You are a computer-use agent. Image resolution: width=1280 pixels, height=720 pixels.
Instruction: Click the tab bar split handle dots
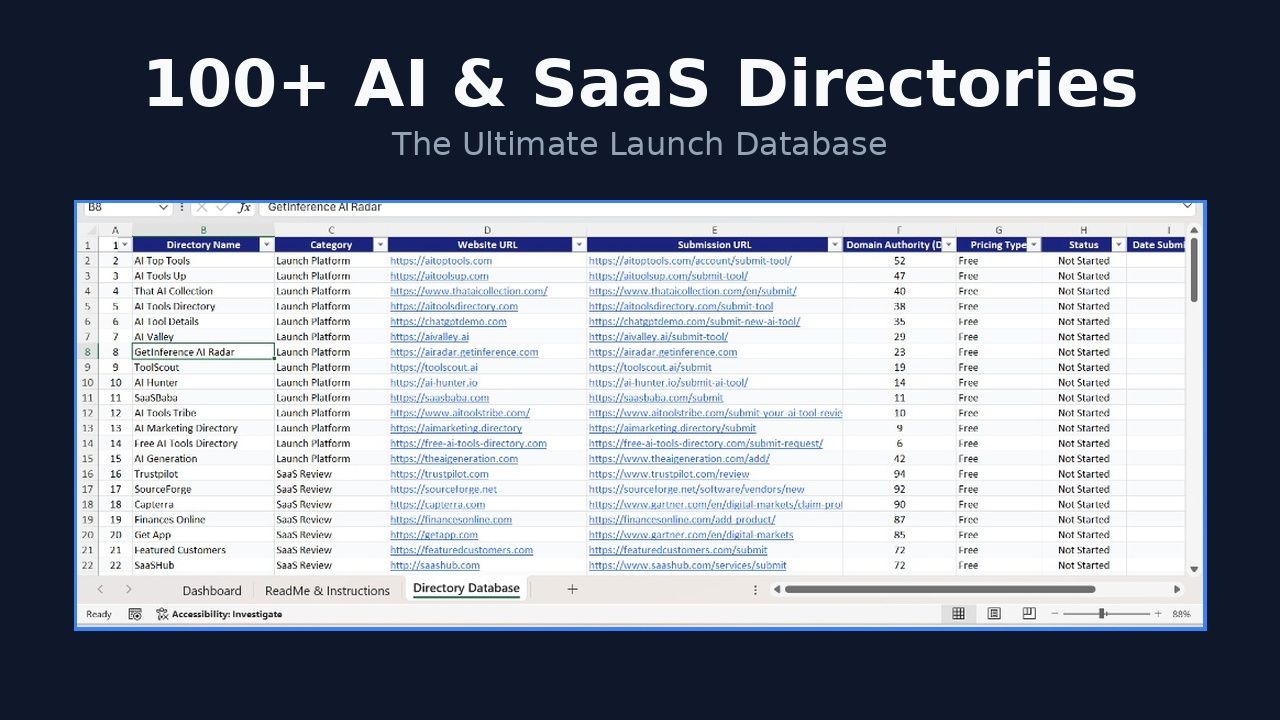pos(755,589)
